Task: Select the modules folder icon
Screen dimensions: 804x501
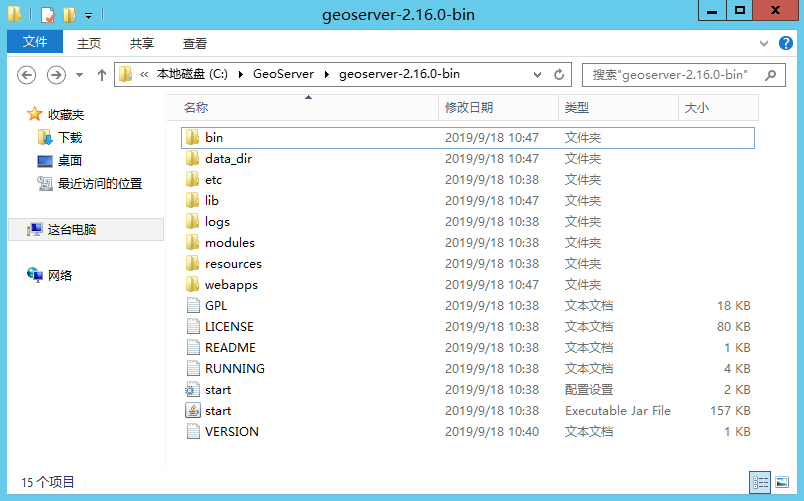Action: (x=192, y=243)
